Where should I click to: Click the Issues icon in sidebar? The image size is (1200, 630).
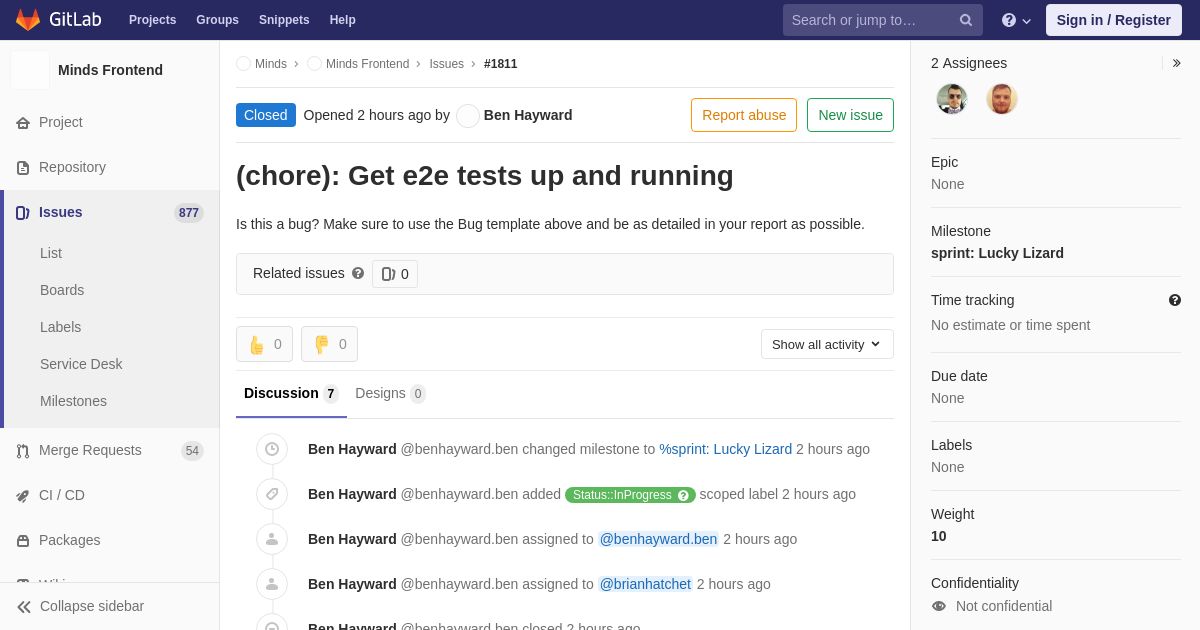[x=23, y=213]
